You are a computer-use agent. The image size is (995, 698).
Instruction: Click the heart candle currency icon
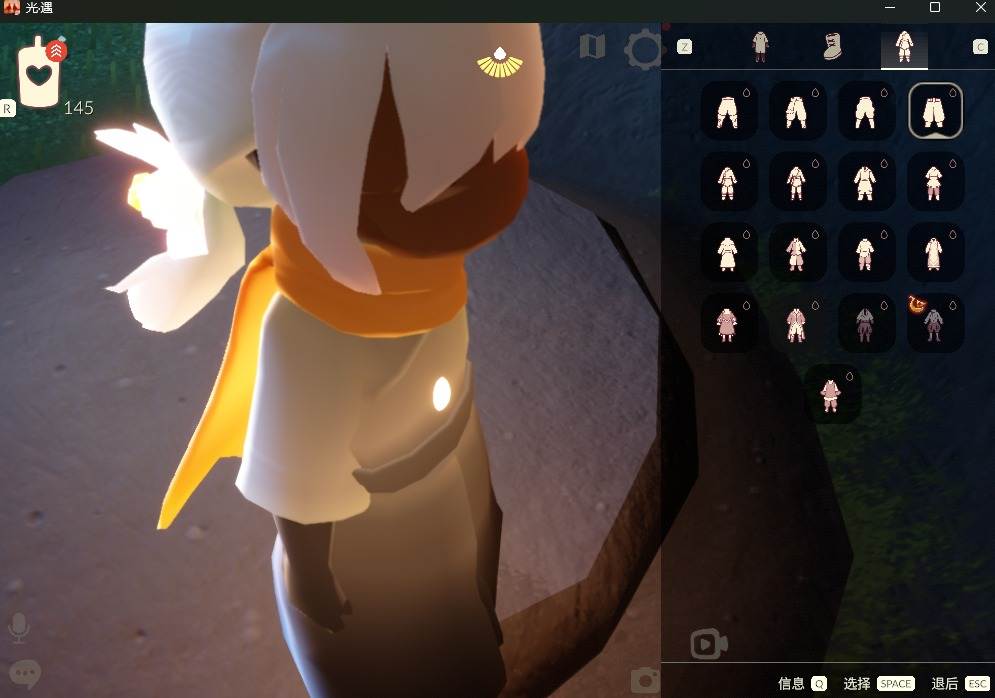coord(39,73)
